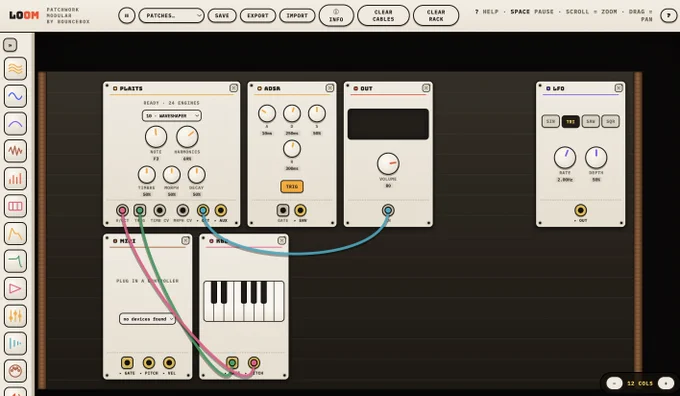The height and width of the screenshot is (396, 680).
Task: Click the Plaits AUX output jack
Action: (221, 210)
